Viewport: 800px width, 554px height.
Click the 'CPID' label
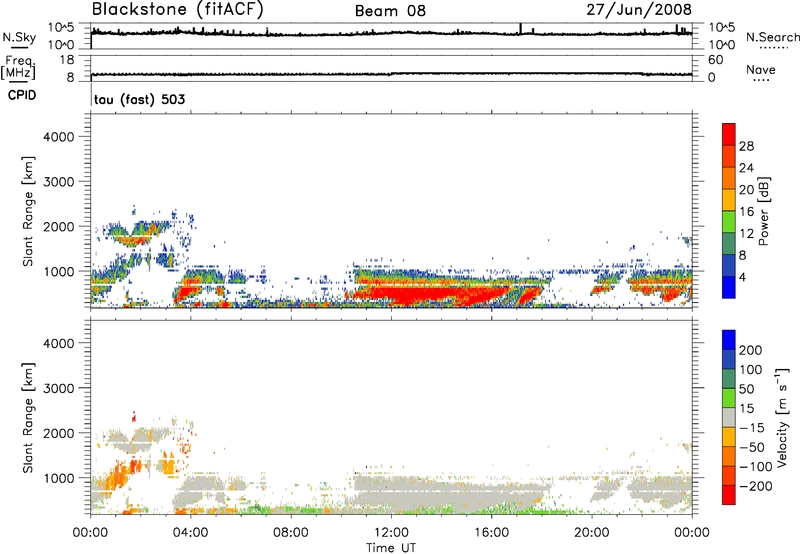click(22, 95)
